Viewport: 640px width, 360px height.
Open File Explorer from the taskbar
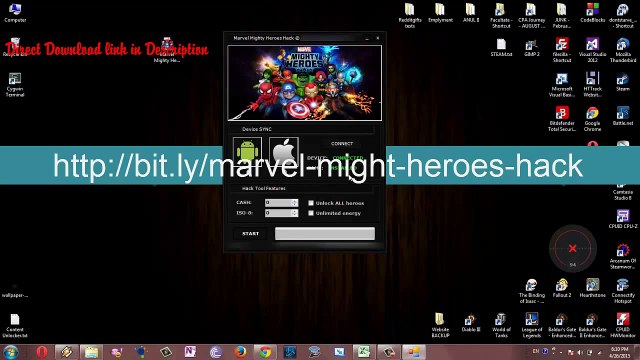pos(91,352)
